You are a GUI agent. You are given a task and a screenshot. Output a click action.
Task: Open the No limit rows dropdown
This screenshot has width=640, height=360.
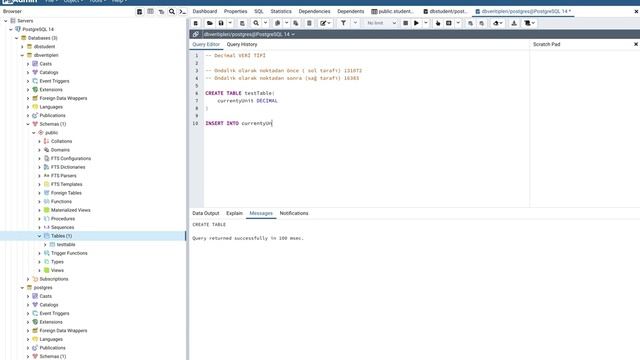pyautogui.click(x=381, y=23)
